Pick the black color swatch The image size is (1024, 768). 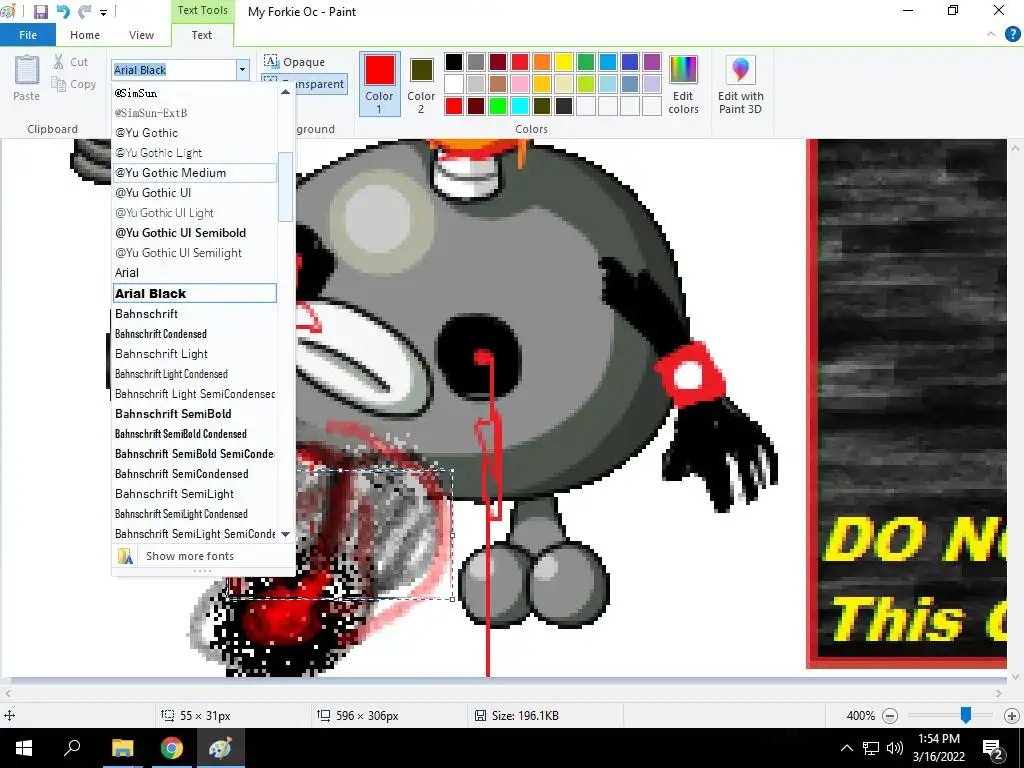click(454, 62)
